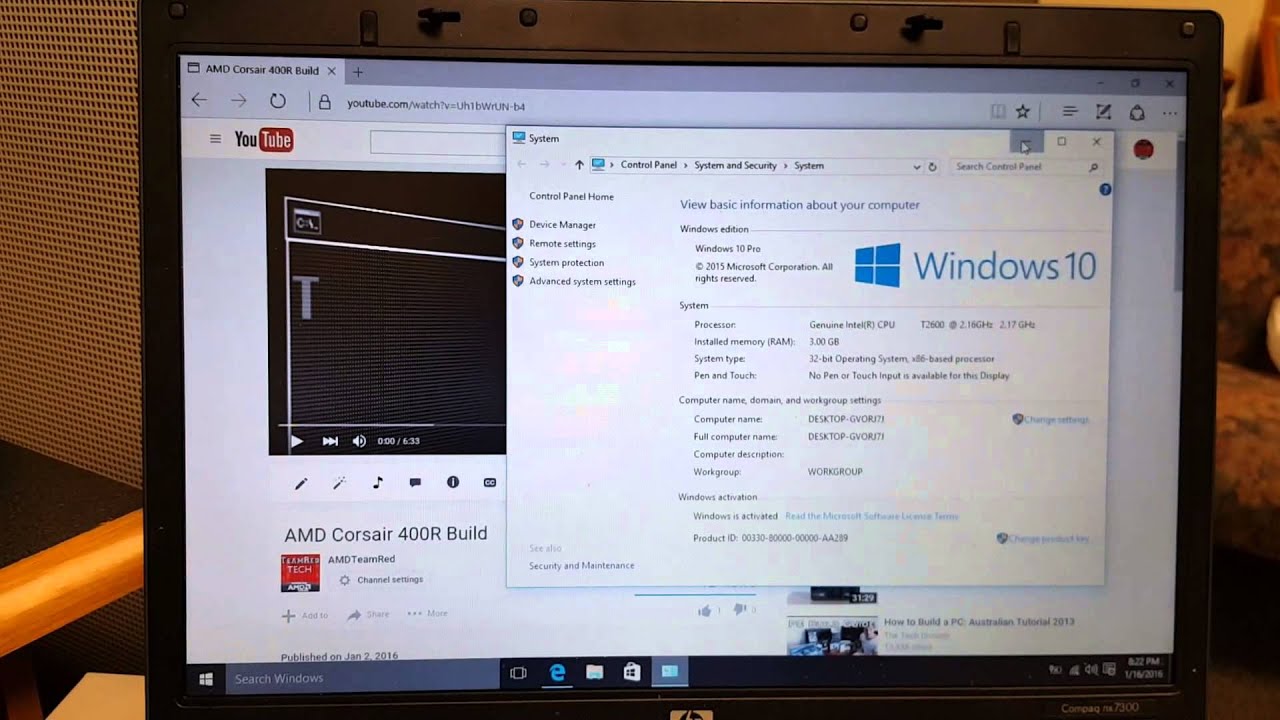Click the YouTube search box
Screen dimensions: 1280x720
(x=437, y=142)
